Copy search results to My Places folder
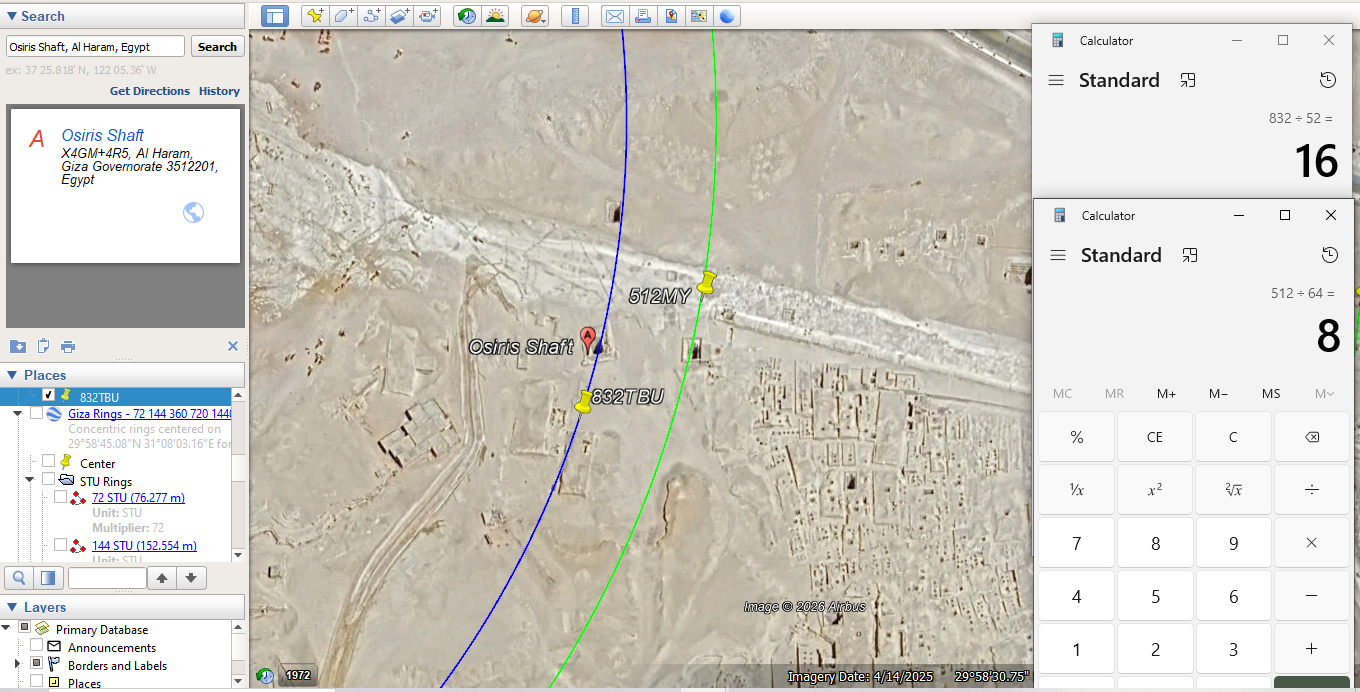 (x=18, y=347)
